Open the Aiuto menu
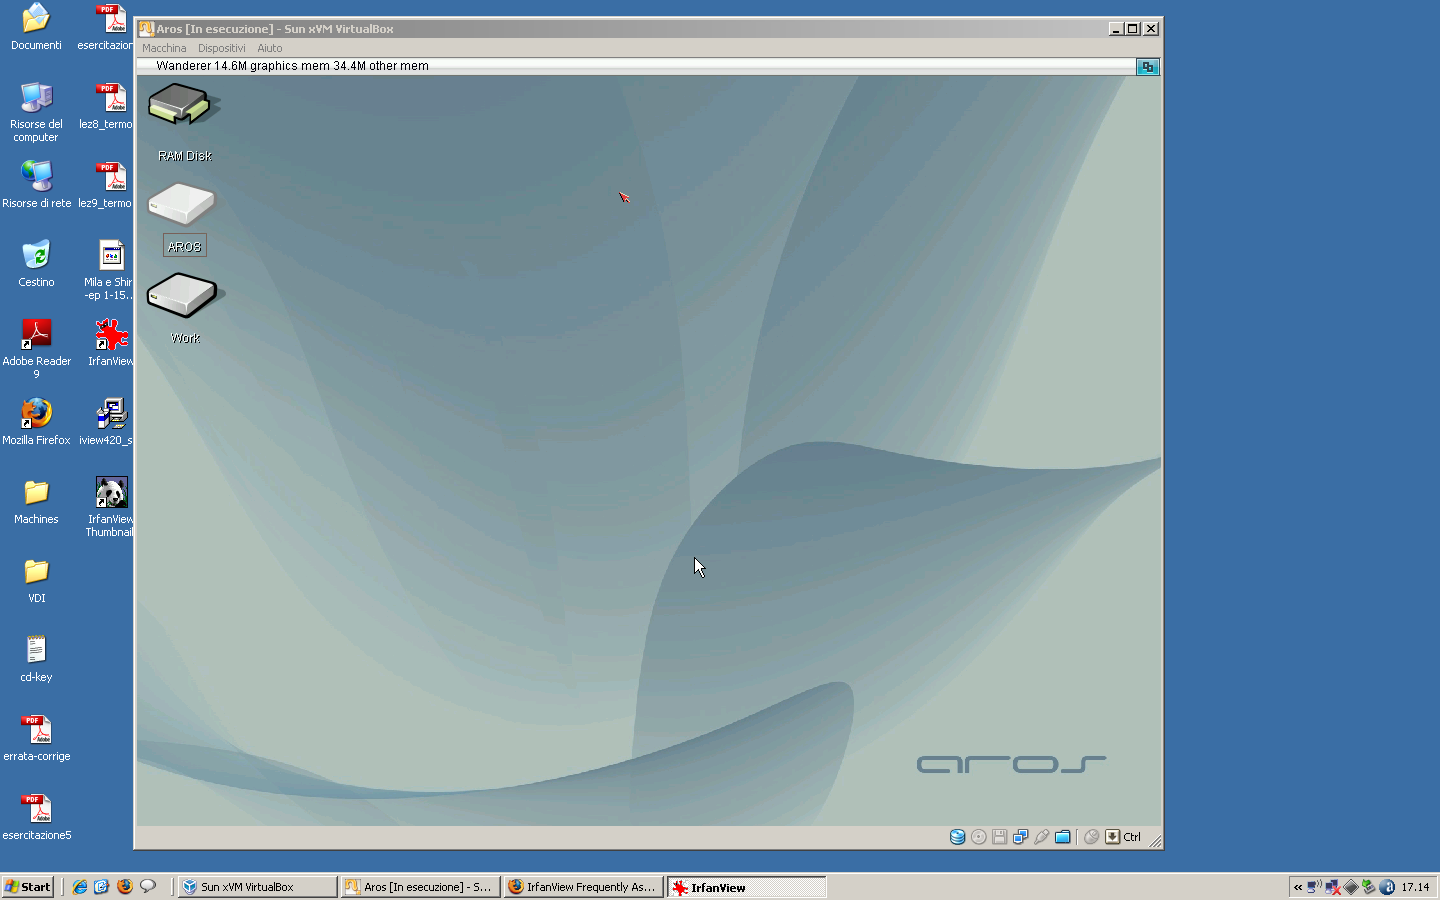1440x900 pixels. click(x=269, y=48)
